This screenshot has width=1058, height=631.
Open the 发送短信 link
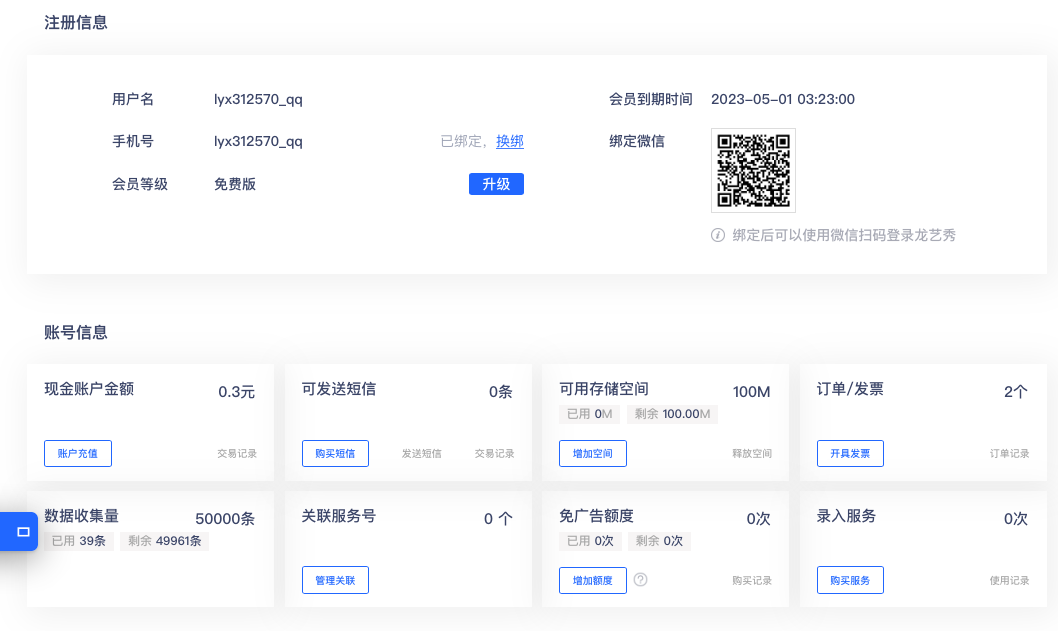(x=422, y=454)
